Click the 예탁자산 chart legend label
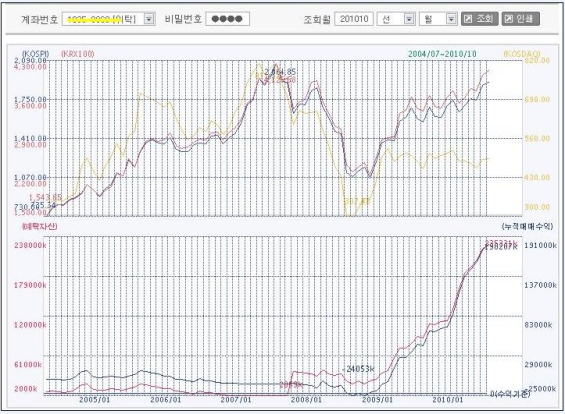Image resolution: width=565 pixels, height=414 pixels. (x=39, y=226)
